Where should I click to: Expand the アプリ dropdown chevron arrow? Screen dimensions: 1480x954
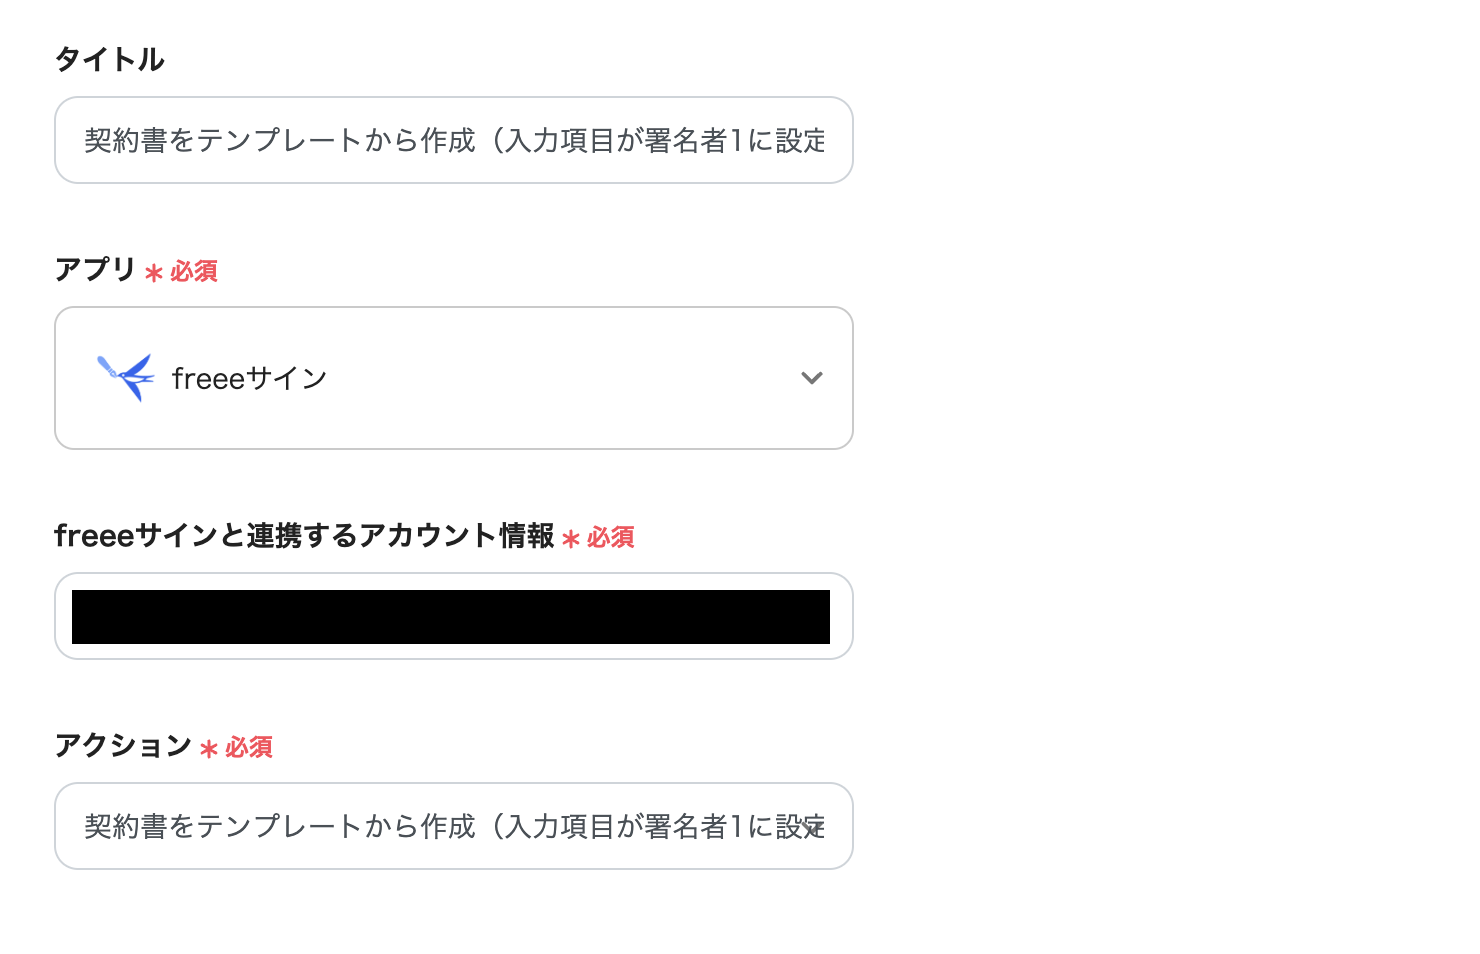pos(811,378)
